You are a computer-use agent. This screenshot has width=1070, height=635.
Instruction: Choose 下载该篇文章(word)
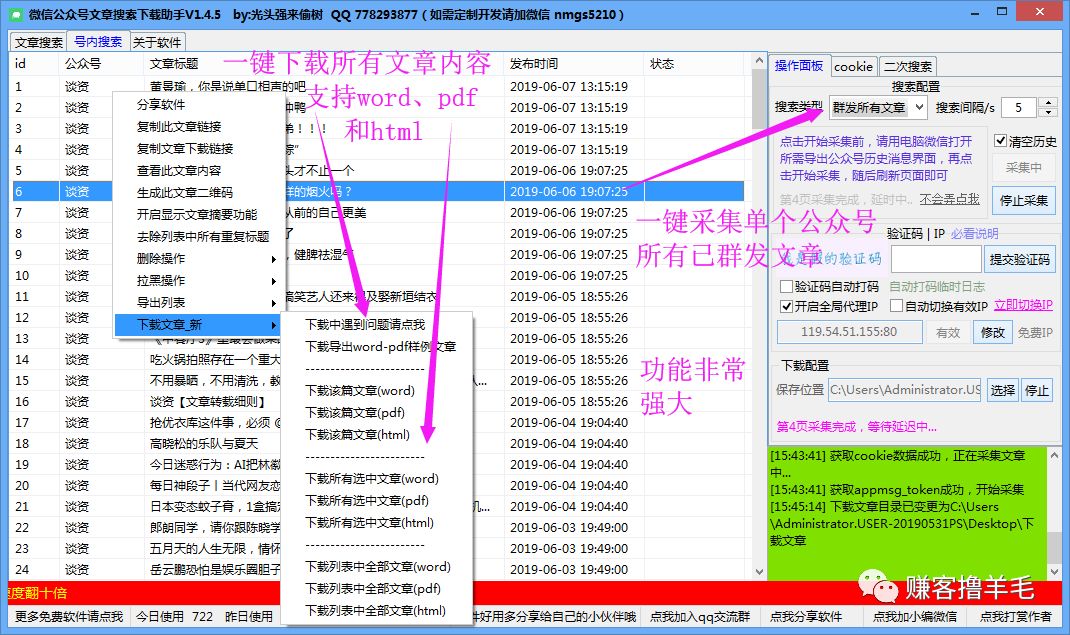pos(377,391)
